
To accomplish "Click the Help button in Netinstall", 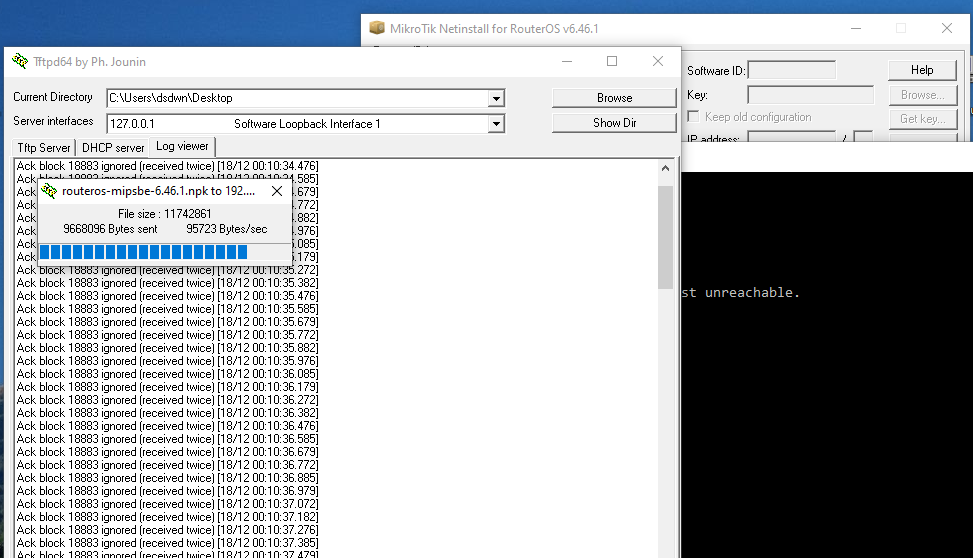I will pyautogui.click(x=922, y=70).
